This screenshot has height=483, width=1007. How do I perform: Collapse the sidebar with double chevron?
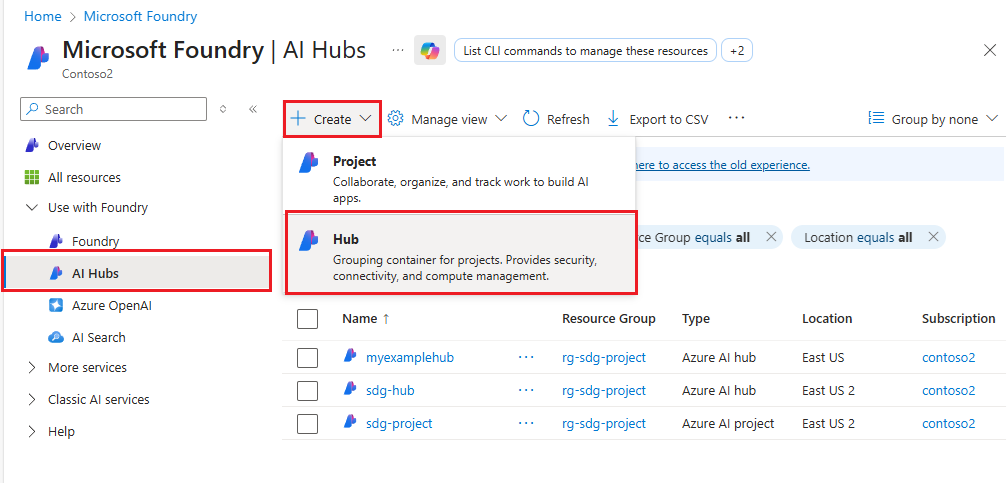pos(253,109)
